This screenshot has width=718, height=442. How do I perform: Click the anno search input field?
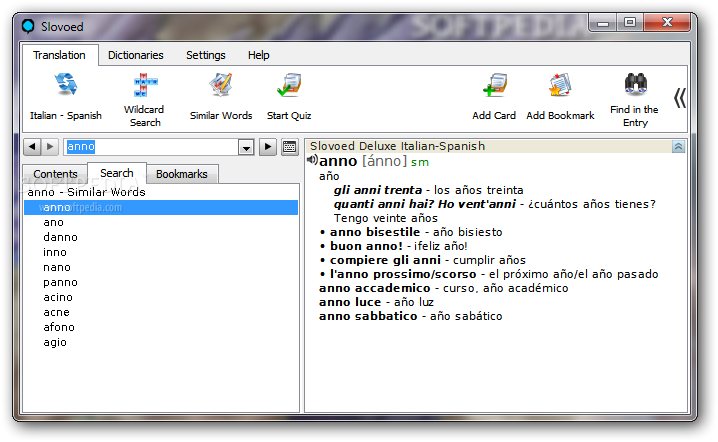(151, 147)
